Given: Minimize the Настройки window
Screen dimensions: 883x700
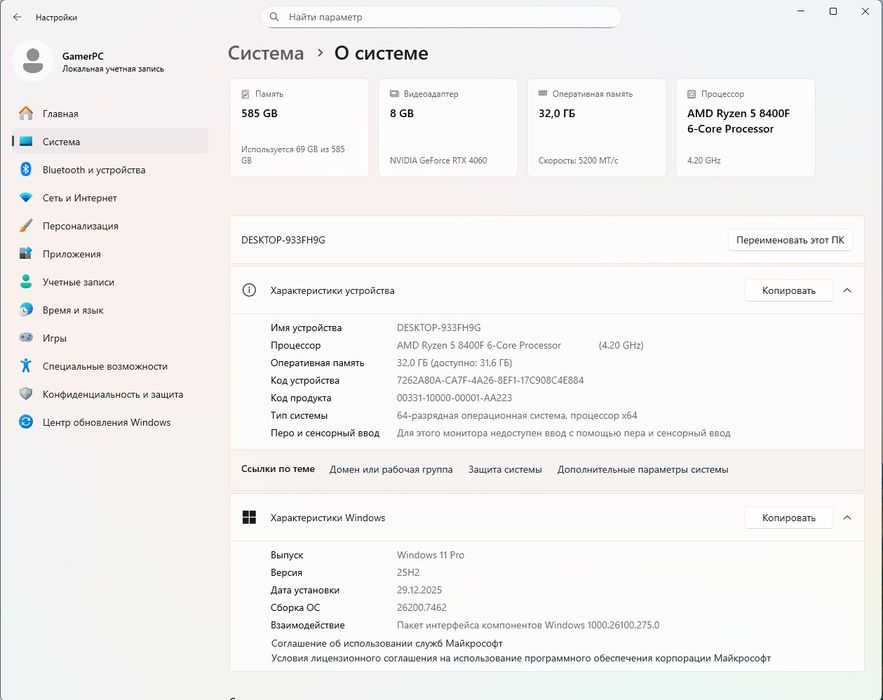Looking at the screenshot, I should pos(801,11).
